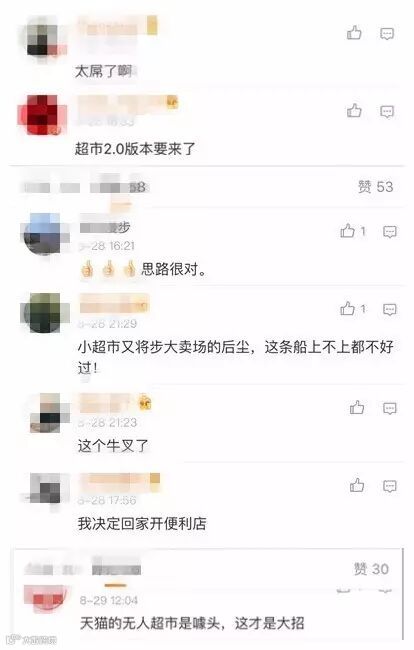Reply to the comment "思路很对。"
The image size is (414, 650).
(390, 231)
